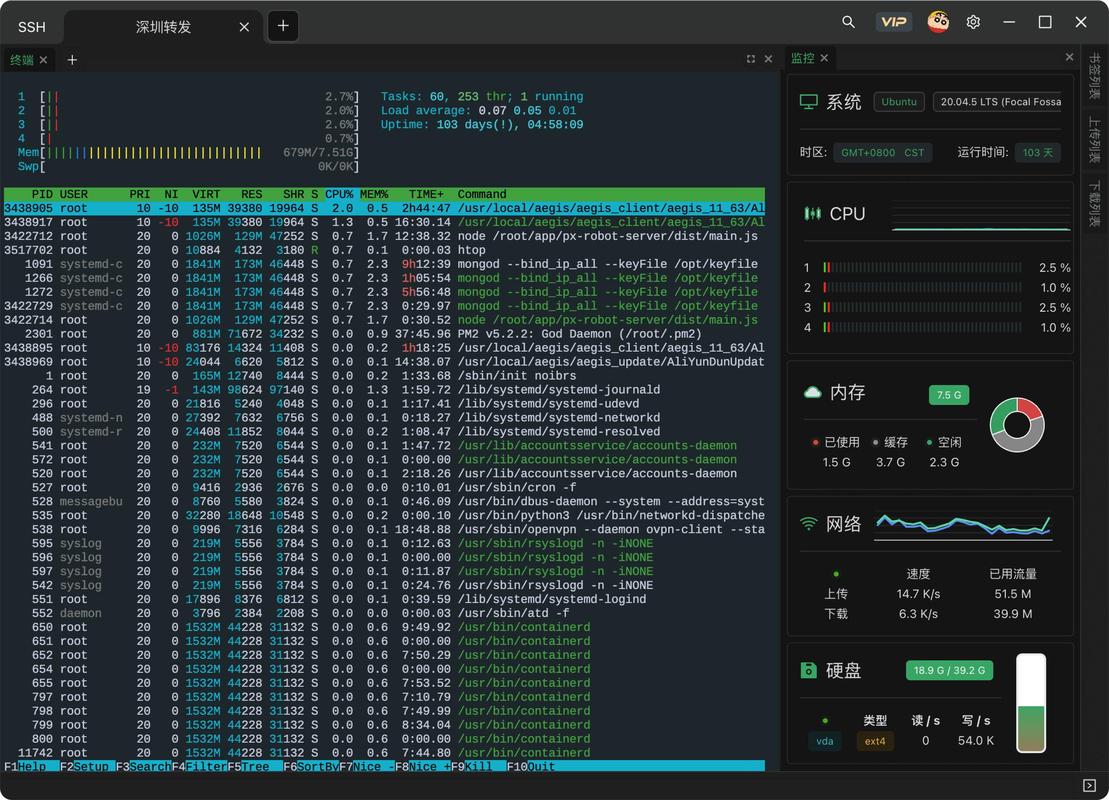
Task: Maximize the terminal pane with the expand icon
Action: pos(752,60)
